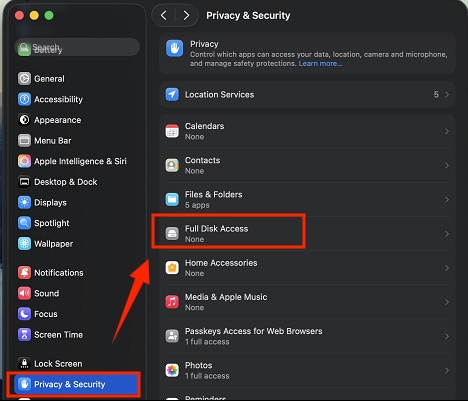This screenshot has height=401, width=468.
Task: Open the Learn more link under Privacy
Action: tap(320, 64)
